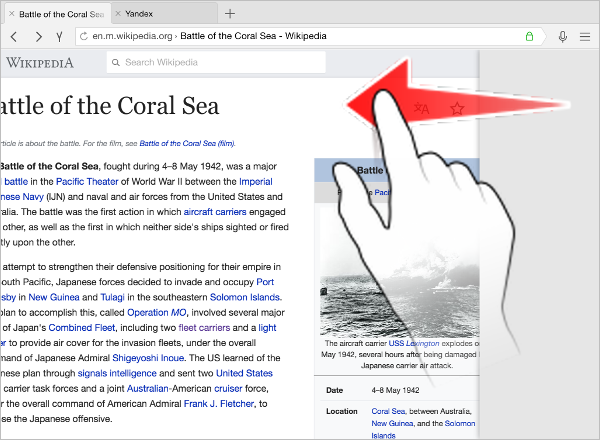Click the Location label in infobox
600x440 pixels.
click(342, 411)
